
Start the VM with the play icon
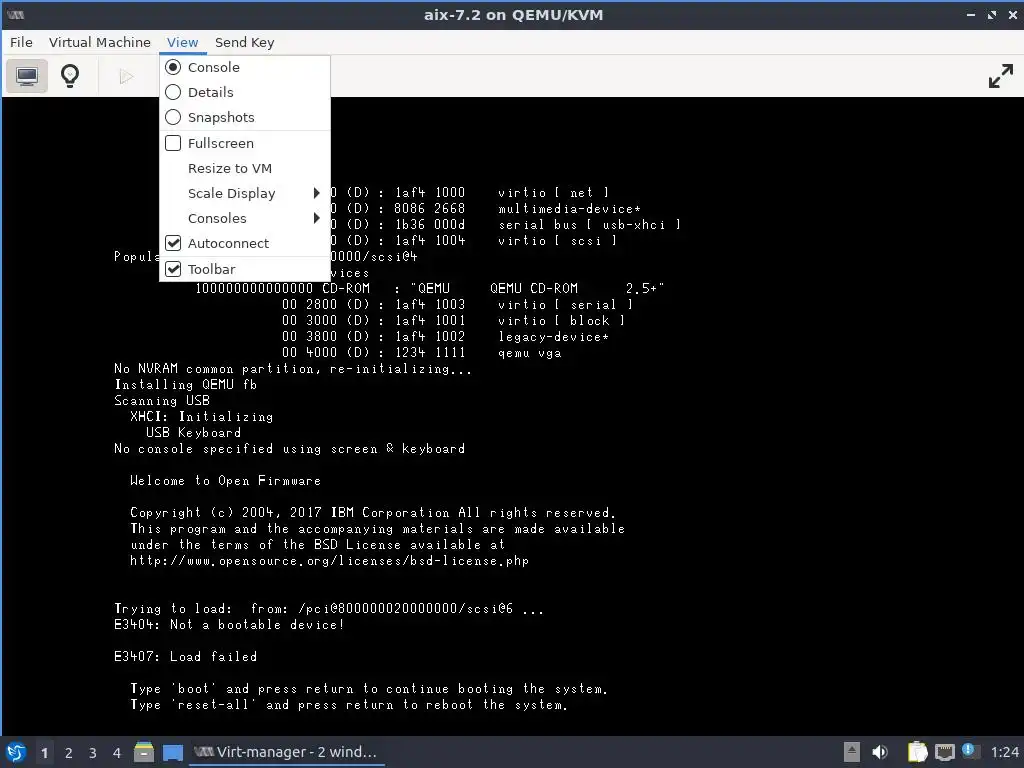[x=126, y=76]
